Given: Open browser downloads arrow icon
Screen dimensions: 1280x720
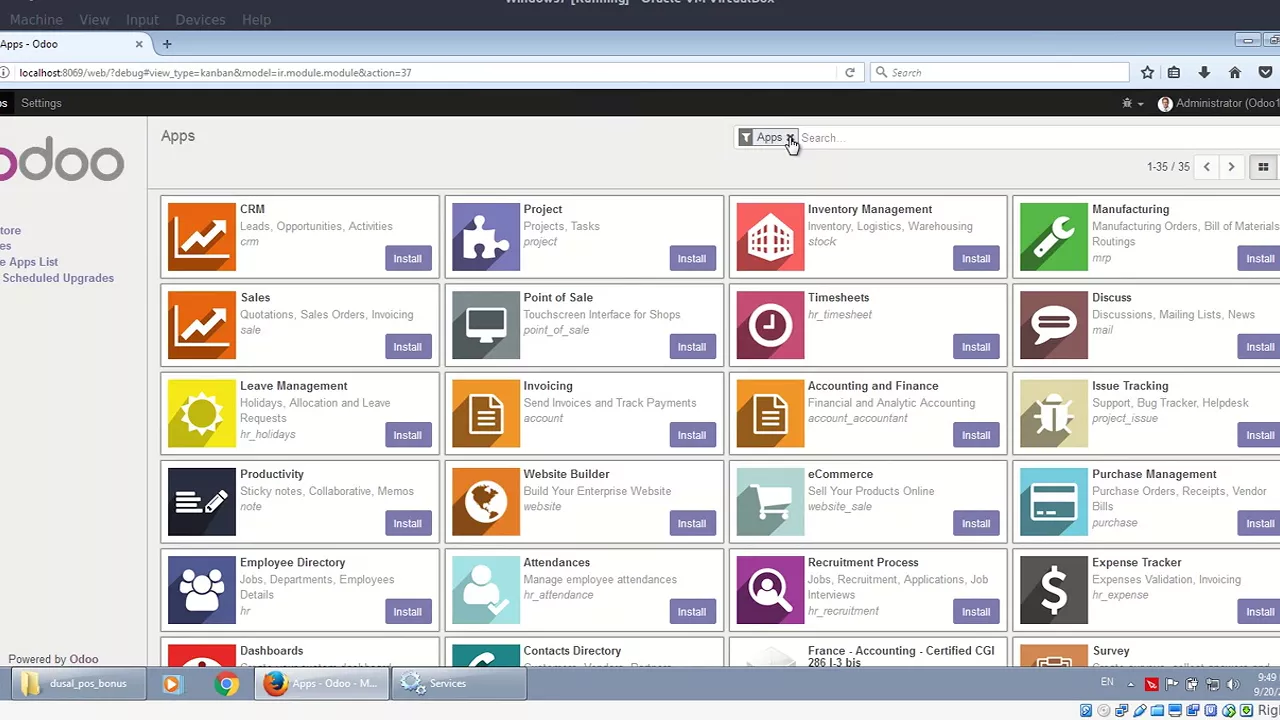Looking at the screenshot, I should click(x=1204, y=72).
